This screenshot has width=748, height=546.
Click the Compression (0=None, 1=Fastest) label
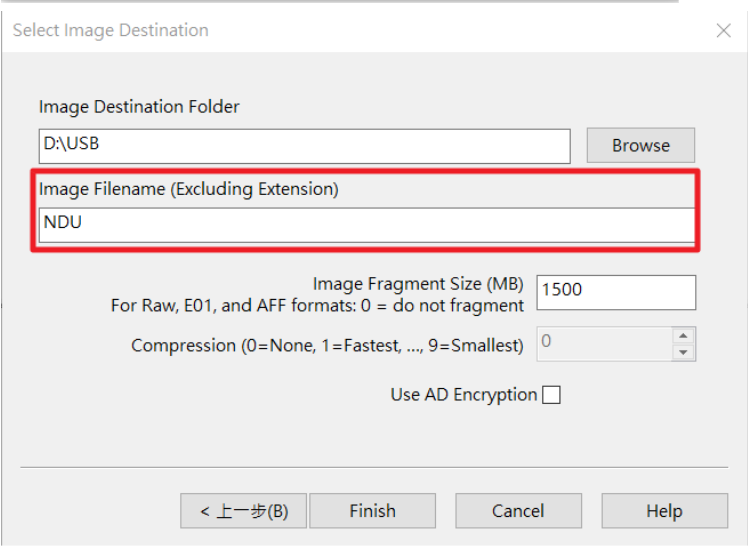(x=327, y=346)
